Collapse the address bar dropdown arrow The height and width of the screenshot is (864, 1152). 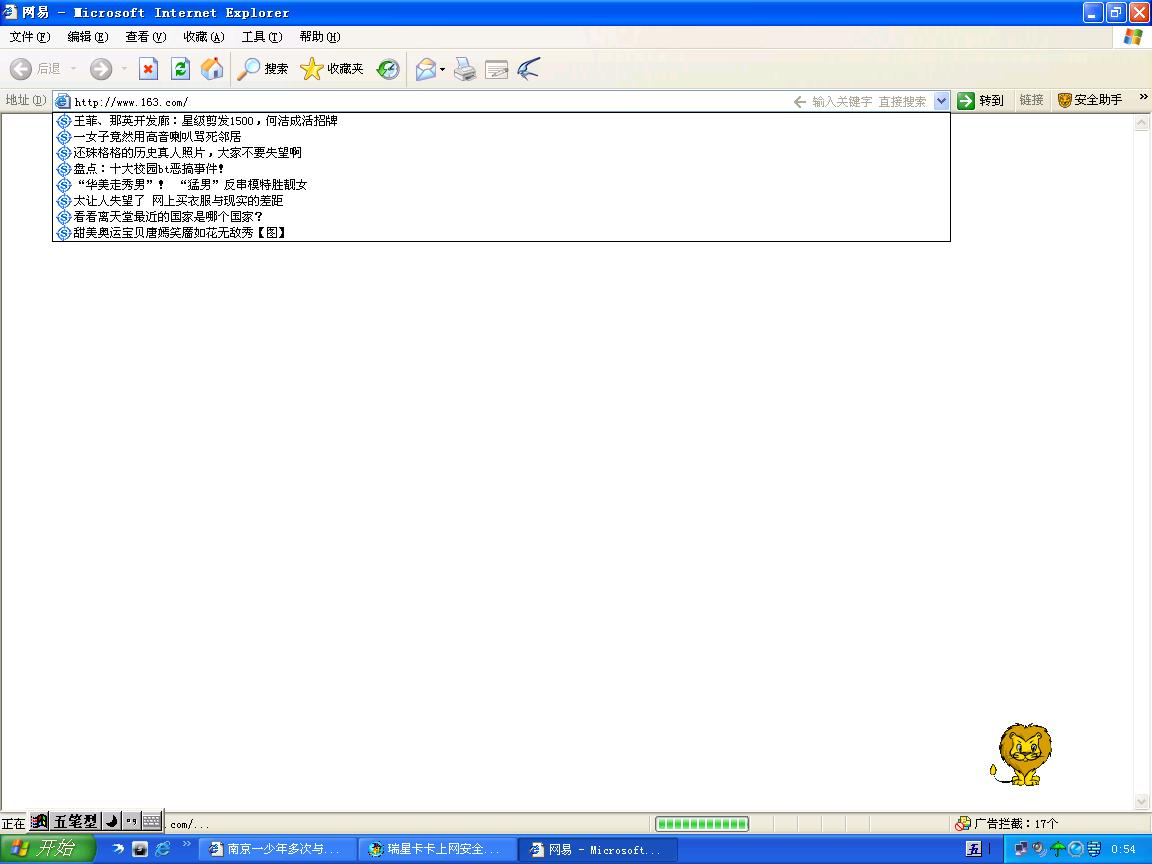pos(941,101)
